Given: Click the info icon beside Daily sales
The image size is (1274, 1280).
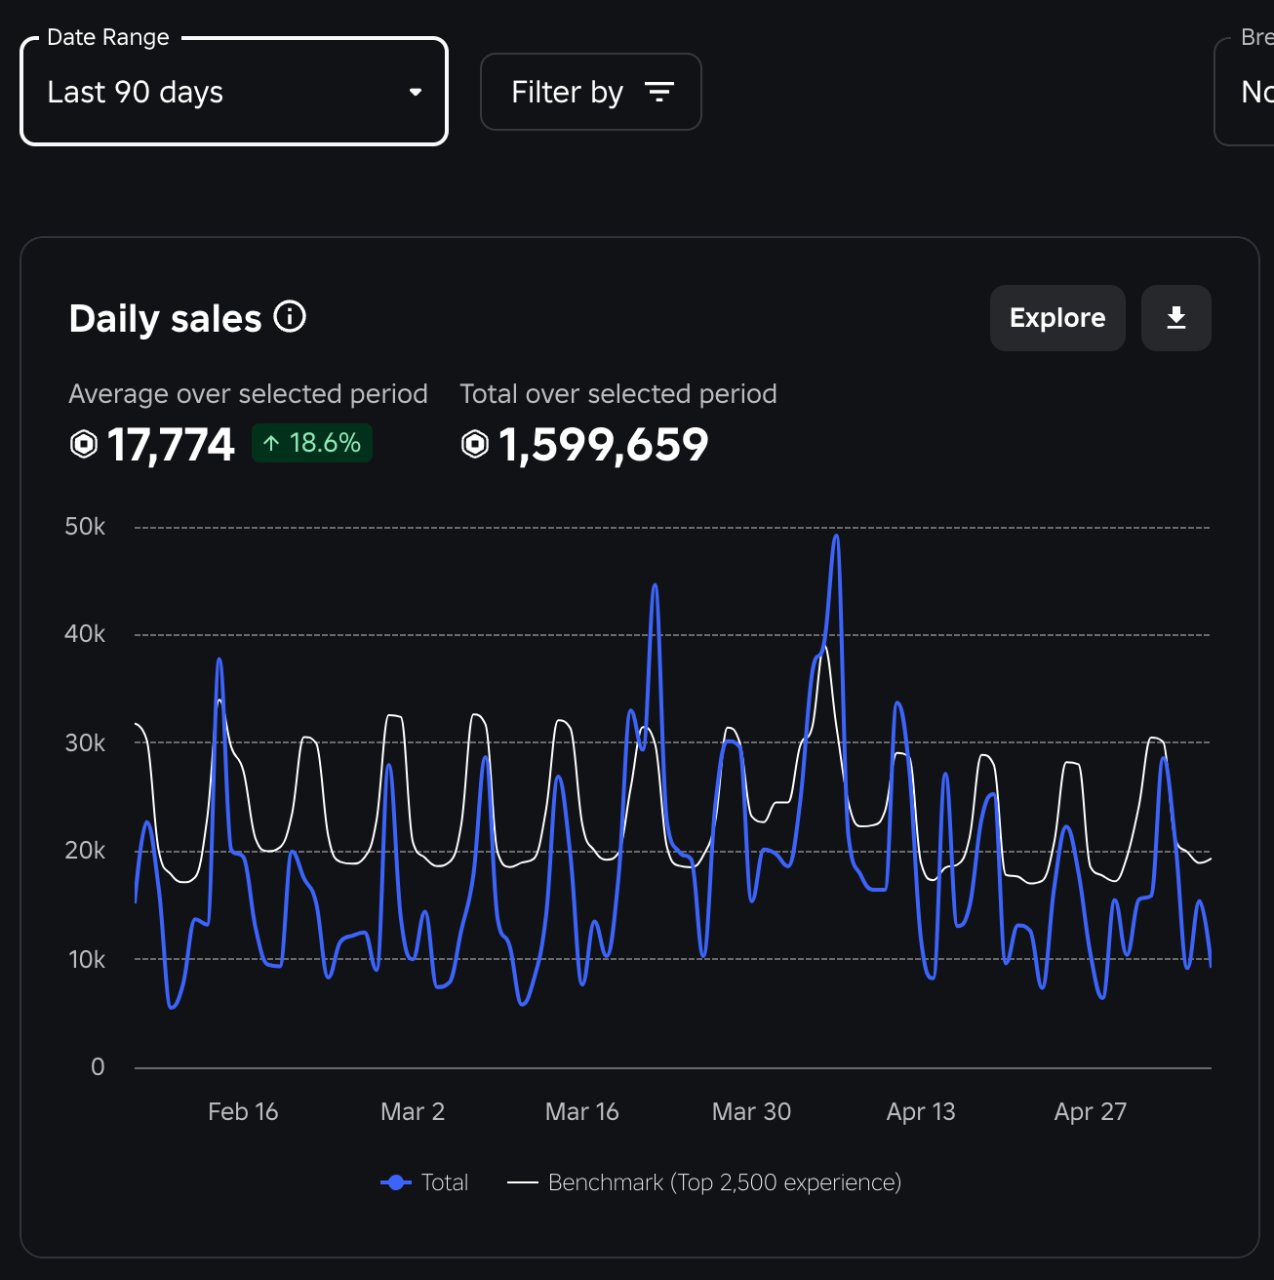Looking at the screenshot, I should [290, 317].
